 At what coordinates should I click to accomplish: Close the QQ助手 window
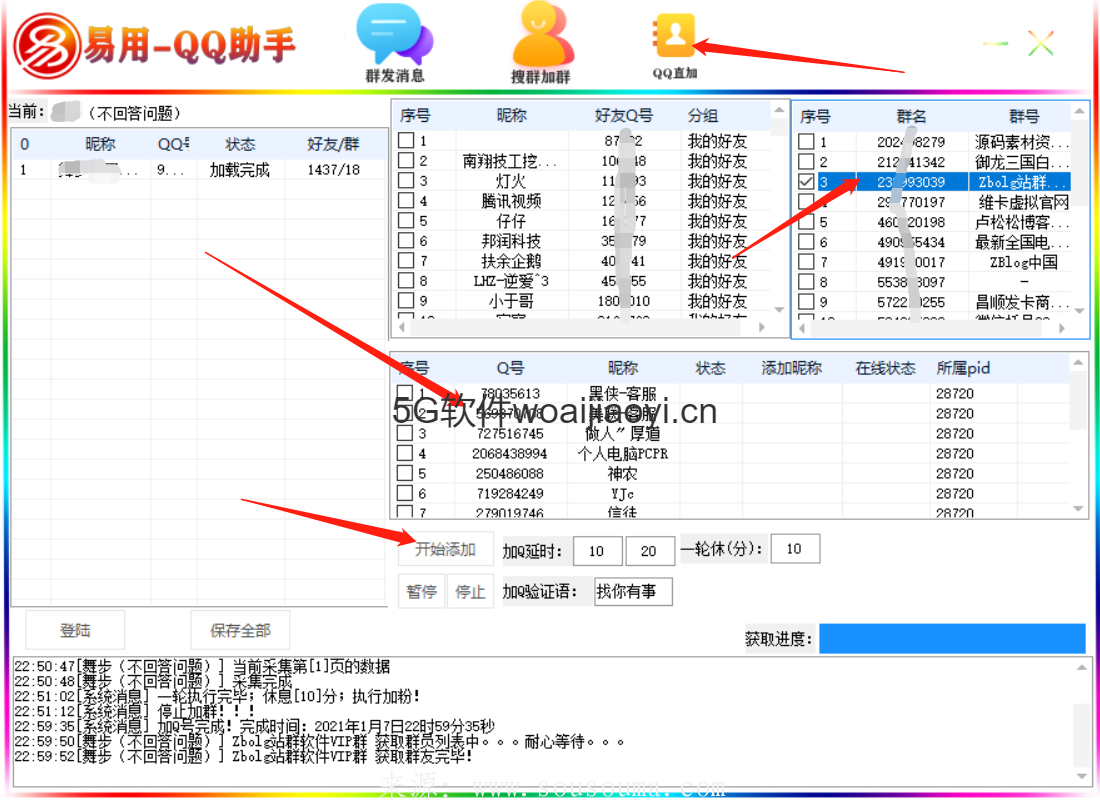(x=1041, y=44)
